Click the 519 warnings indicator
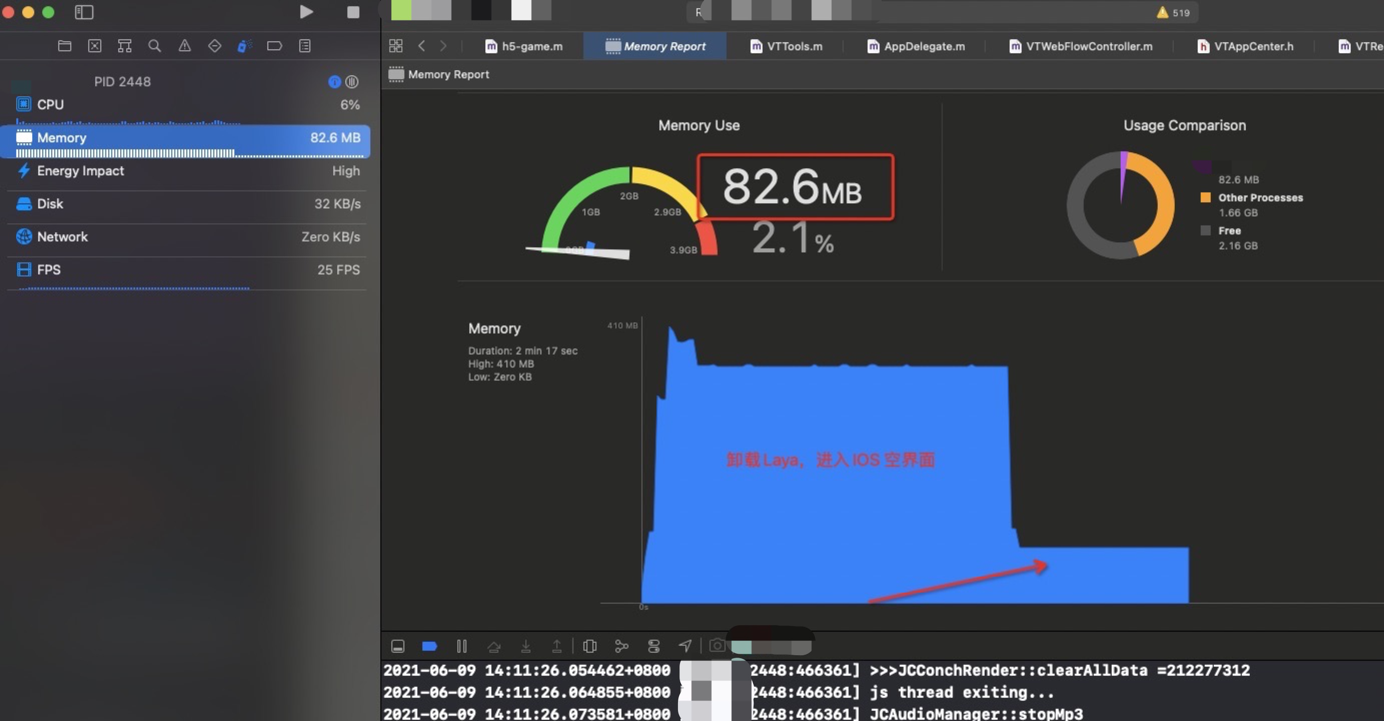Viewport: 1384px width, 721px height. 1173,13
